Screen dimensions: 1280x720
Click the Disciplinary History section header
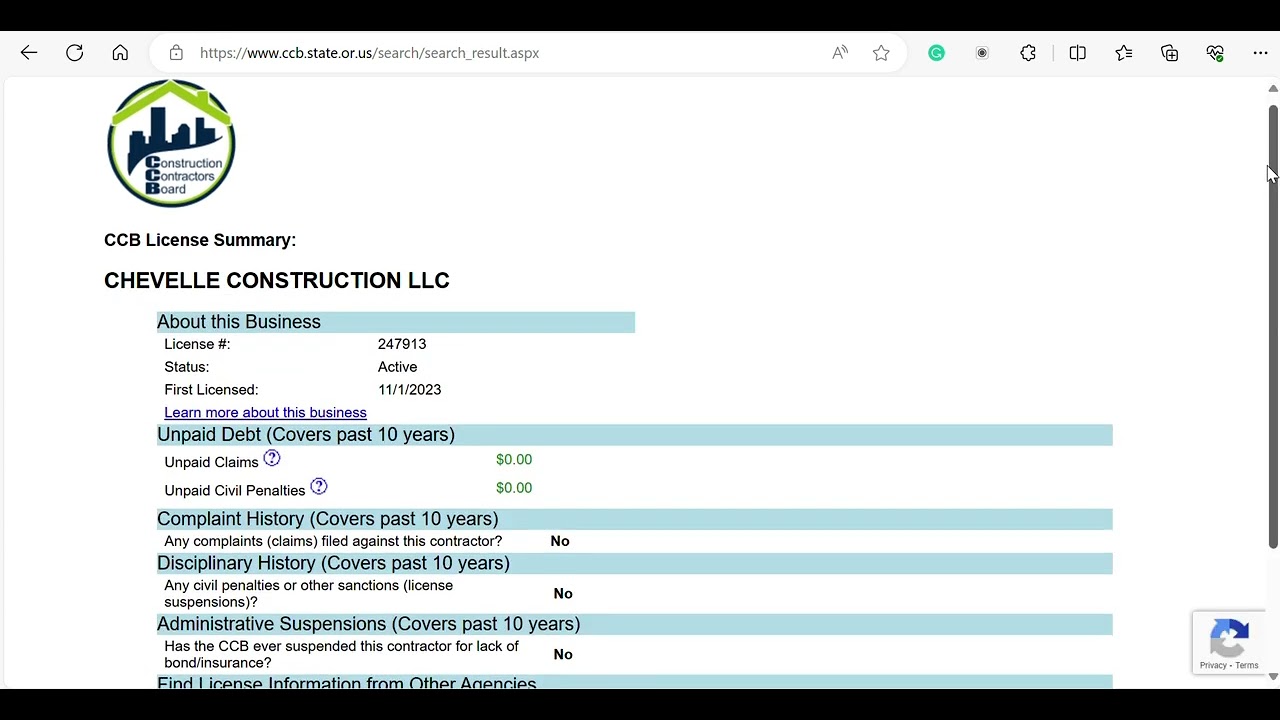634,562
